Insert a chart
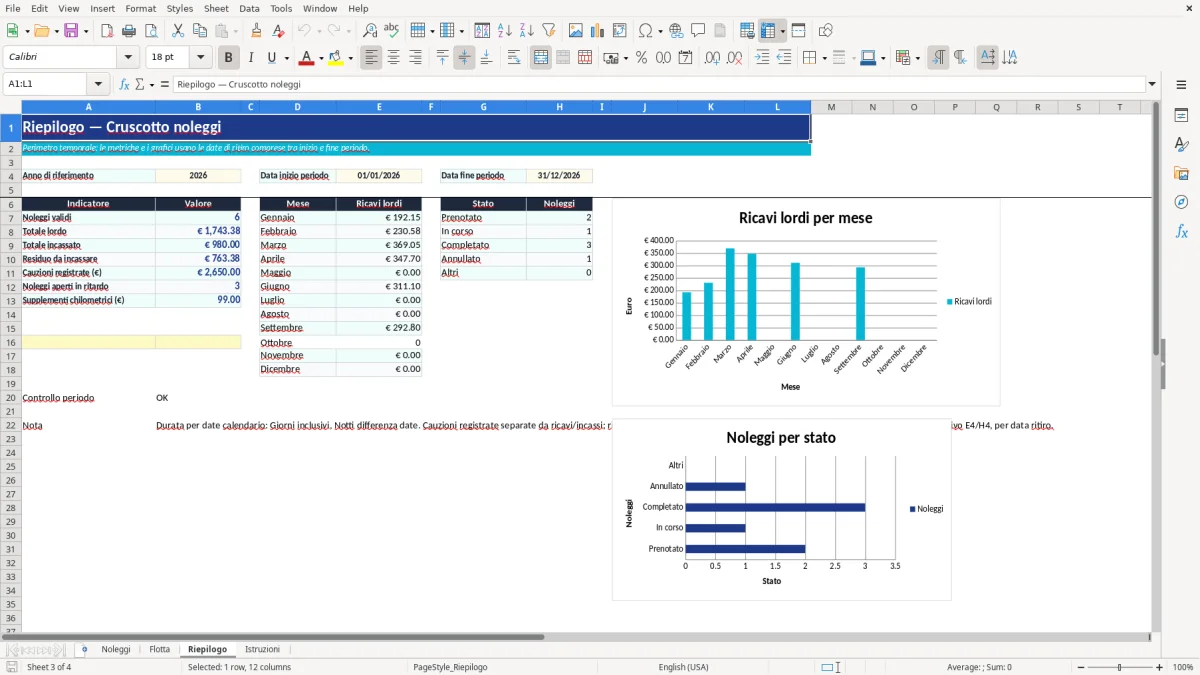 (598, 31)
